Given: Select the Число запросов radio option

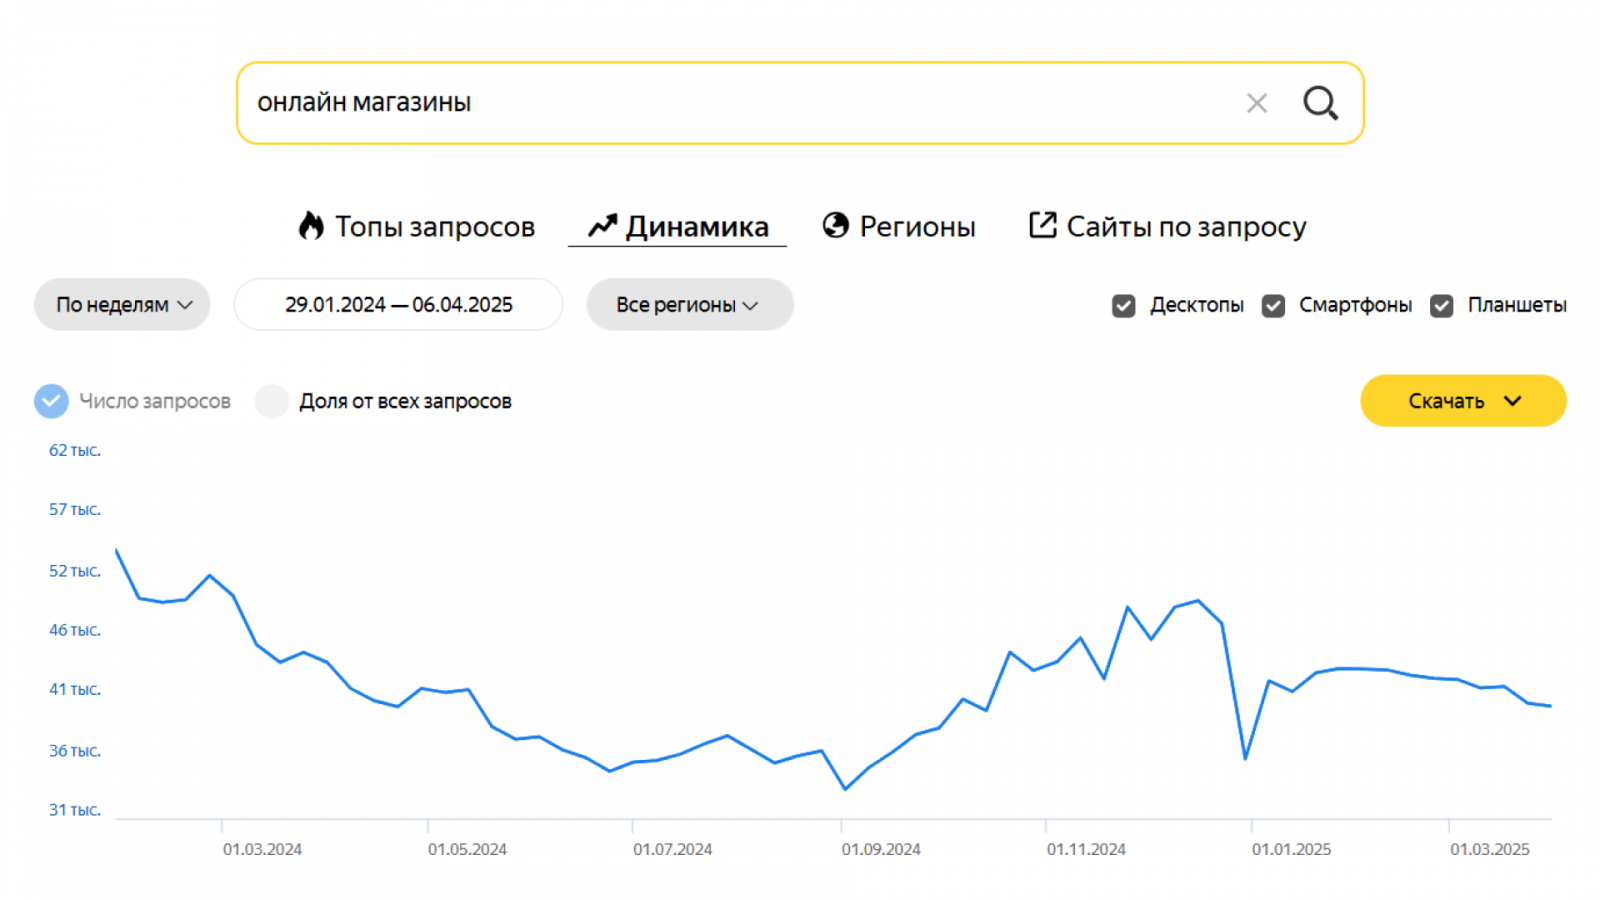Looking at the screenshot, I should [52, 401].
